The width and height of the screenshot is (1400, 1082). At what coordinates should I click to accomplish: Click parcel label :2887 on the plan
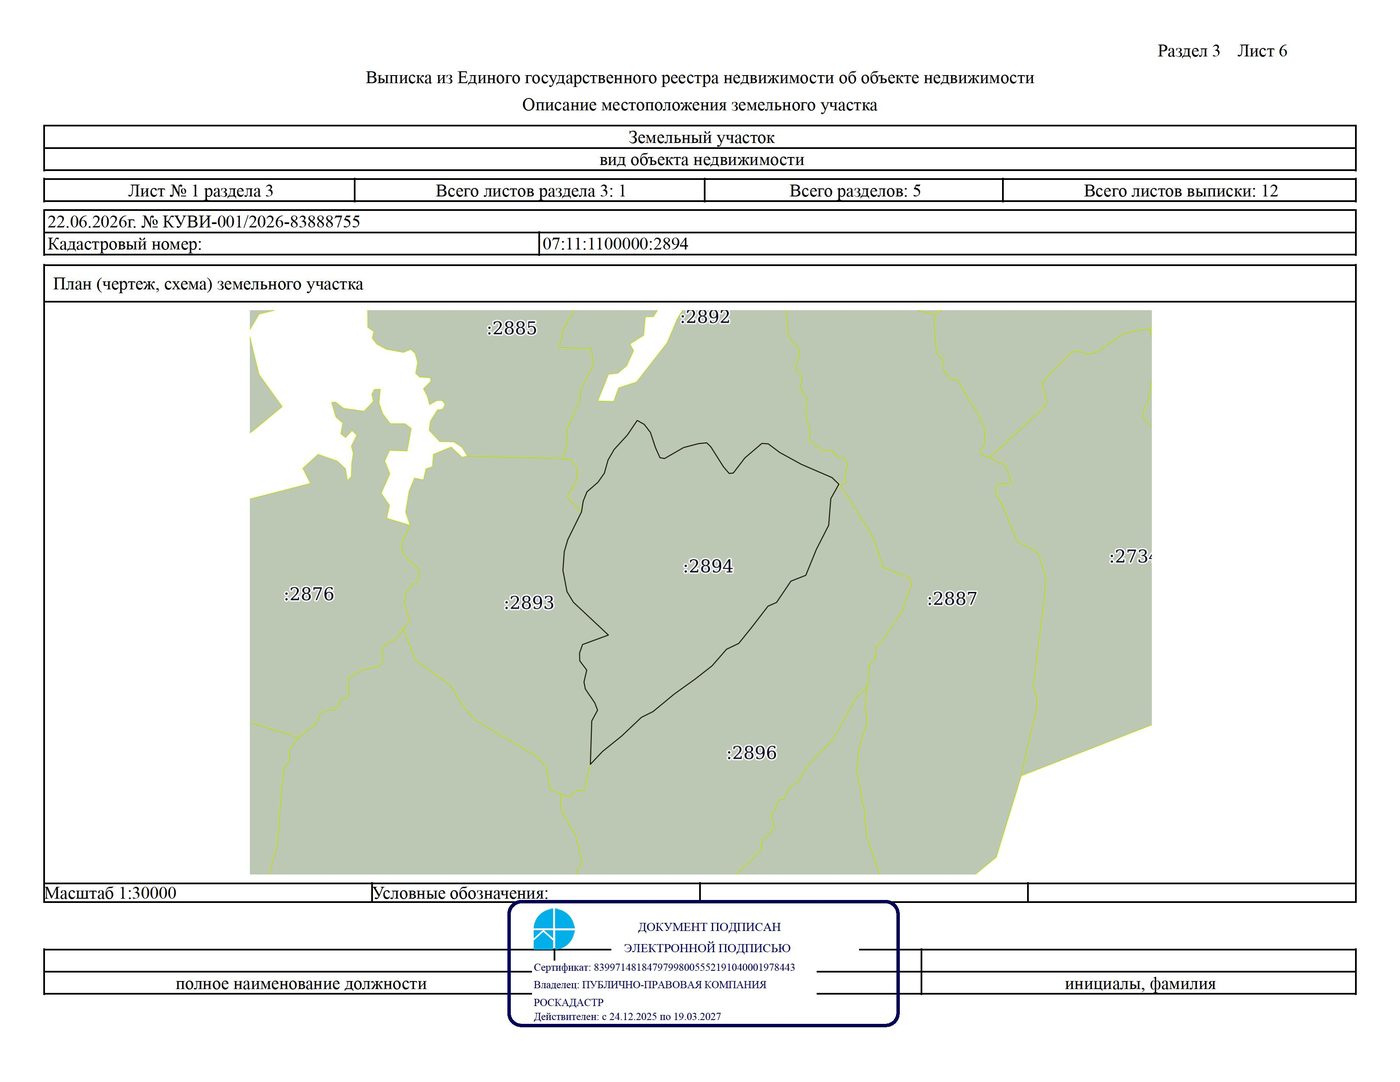952,599
